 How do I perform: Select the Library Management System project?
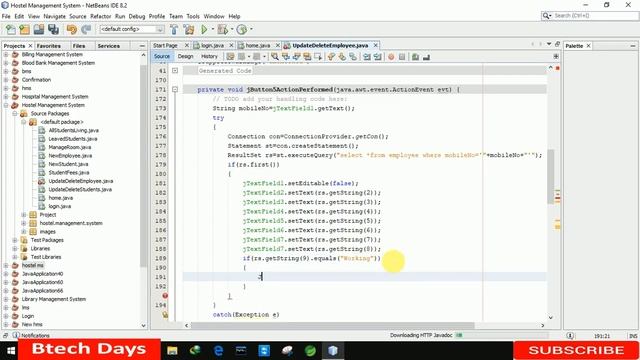[x=54, y=299]
